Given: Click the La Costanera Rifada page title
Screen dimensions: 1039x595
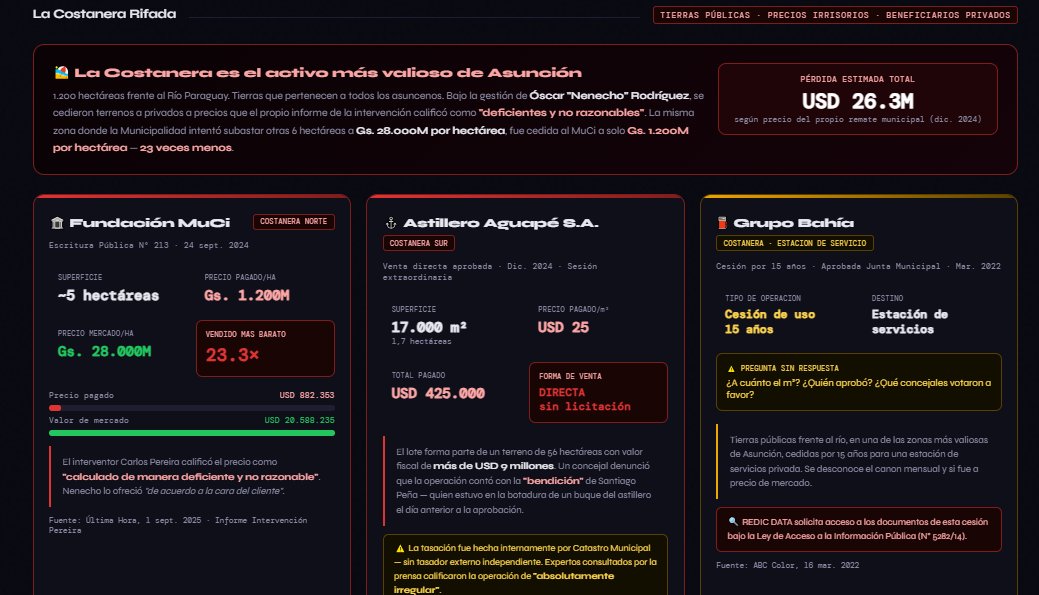Looking at the screenshot, I should (x=105, y=14).
